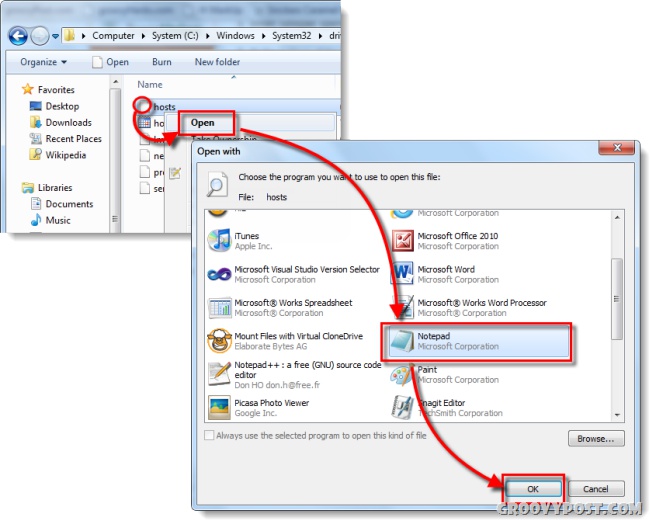Expand arrow after System (C:) breadcrumb
Viewport: 650px width, 520px height.
tap(207, 36)
